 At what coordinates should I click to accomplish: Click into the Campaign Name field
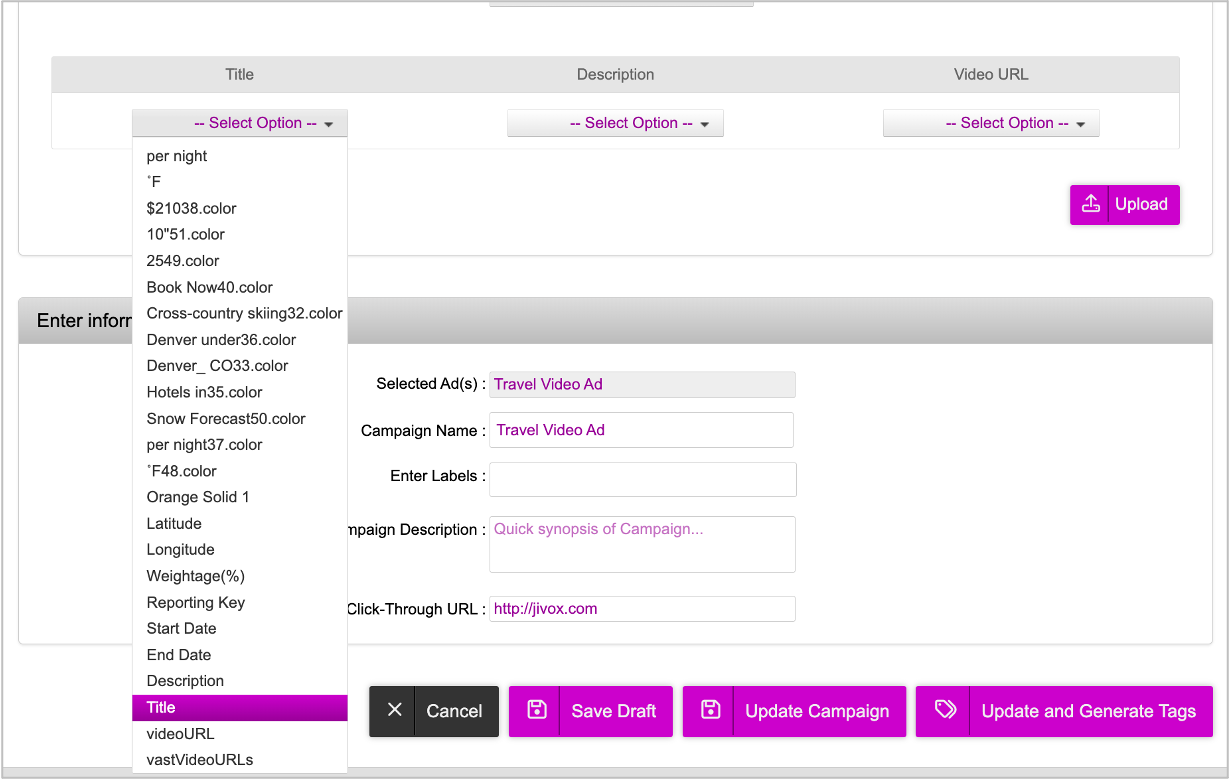coord(641,430)
